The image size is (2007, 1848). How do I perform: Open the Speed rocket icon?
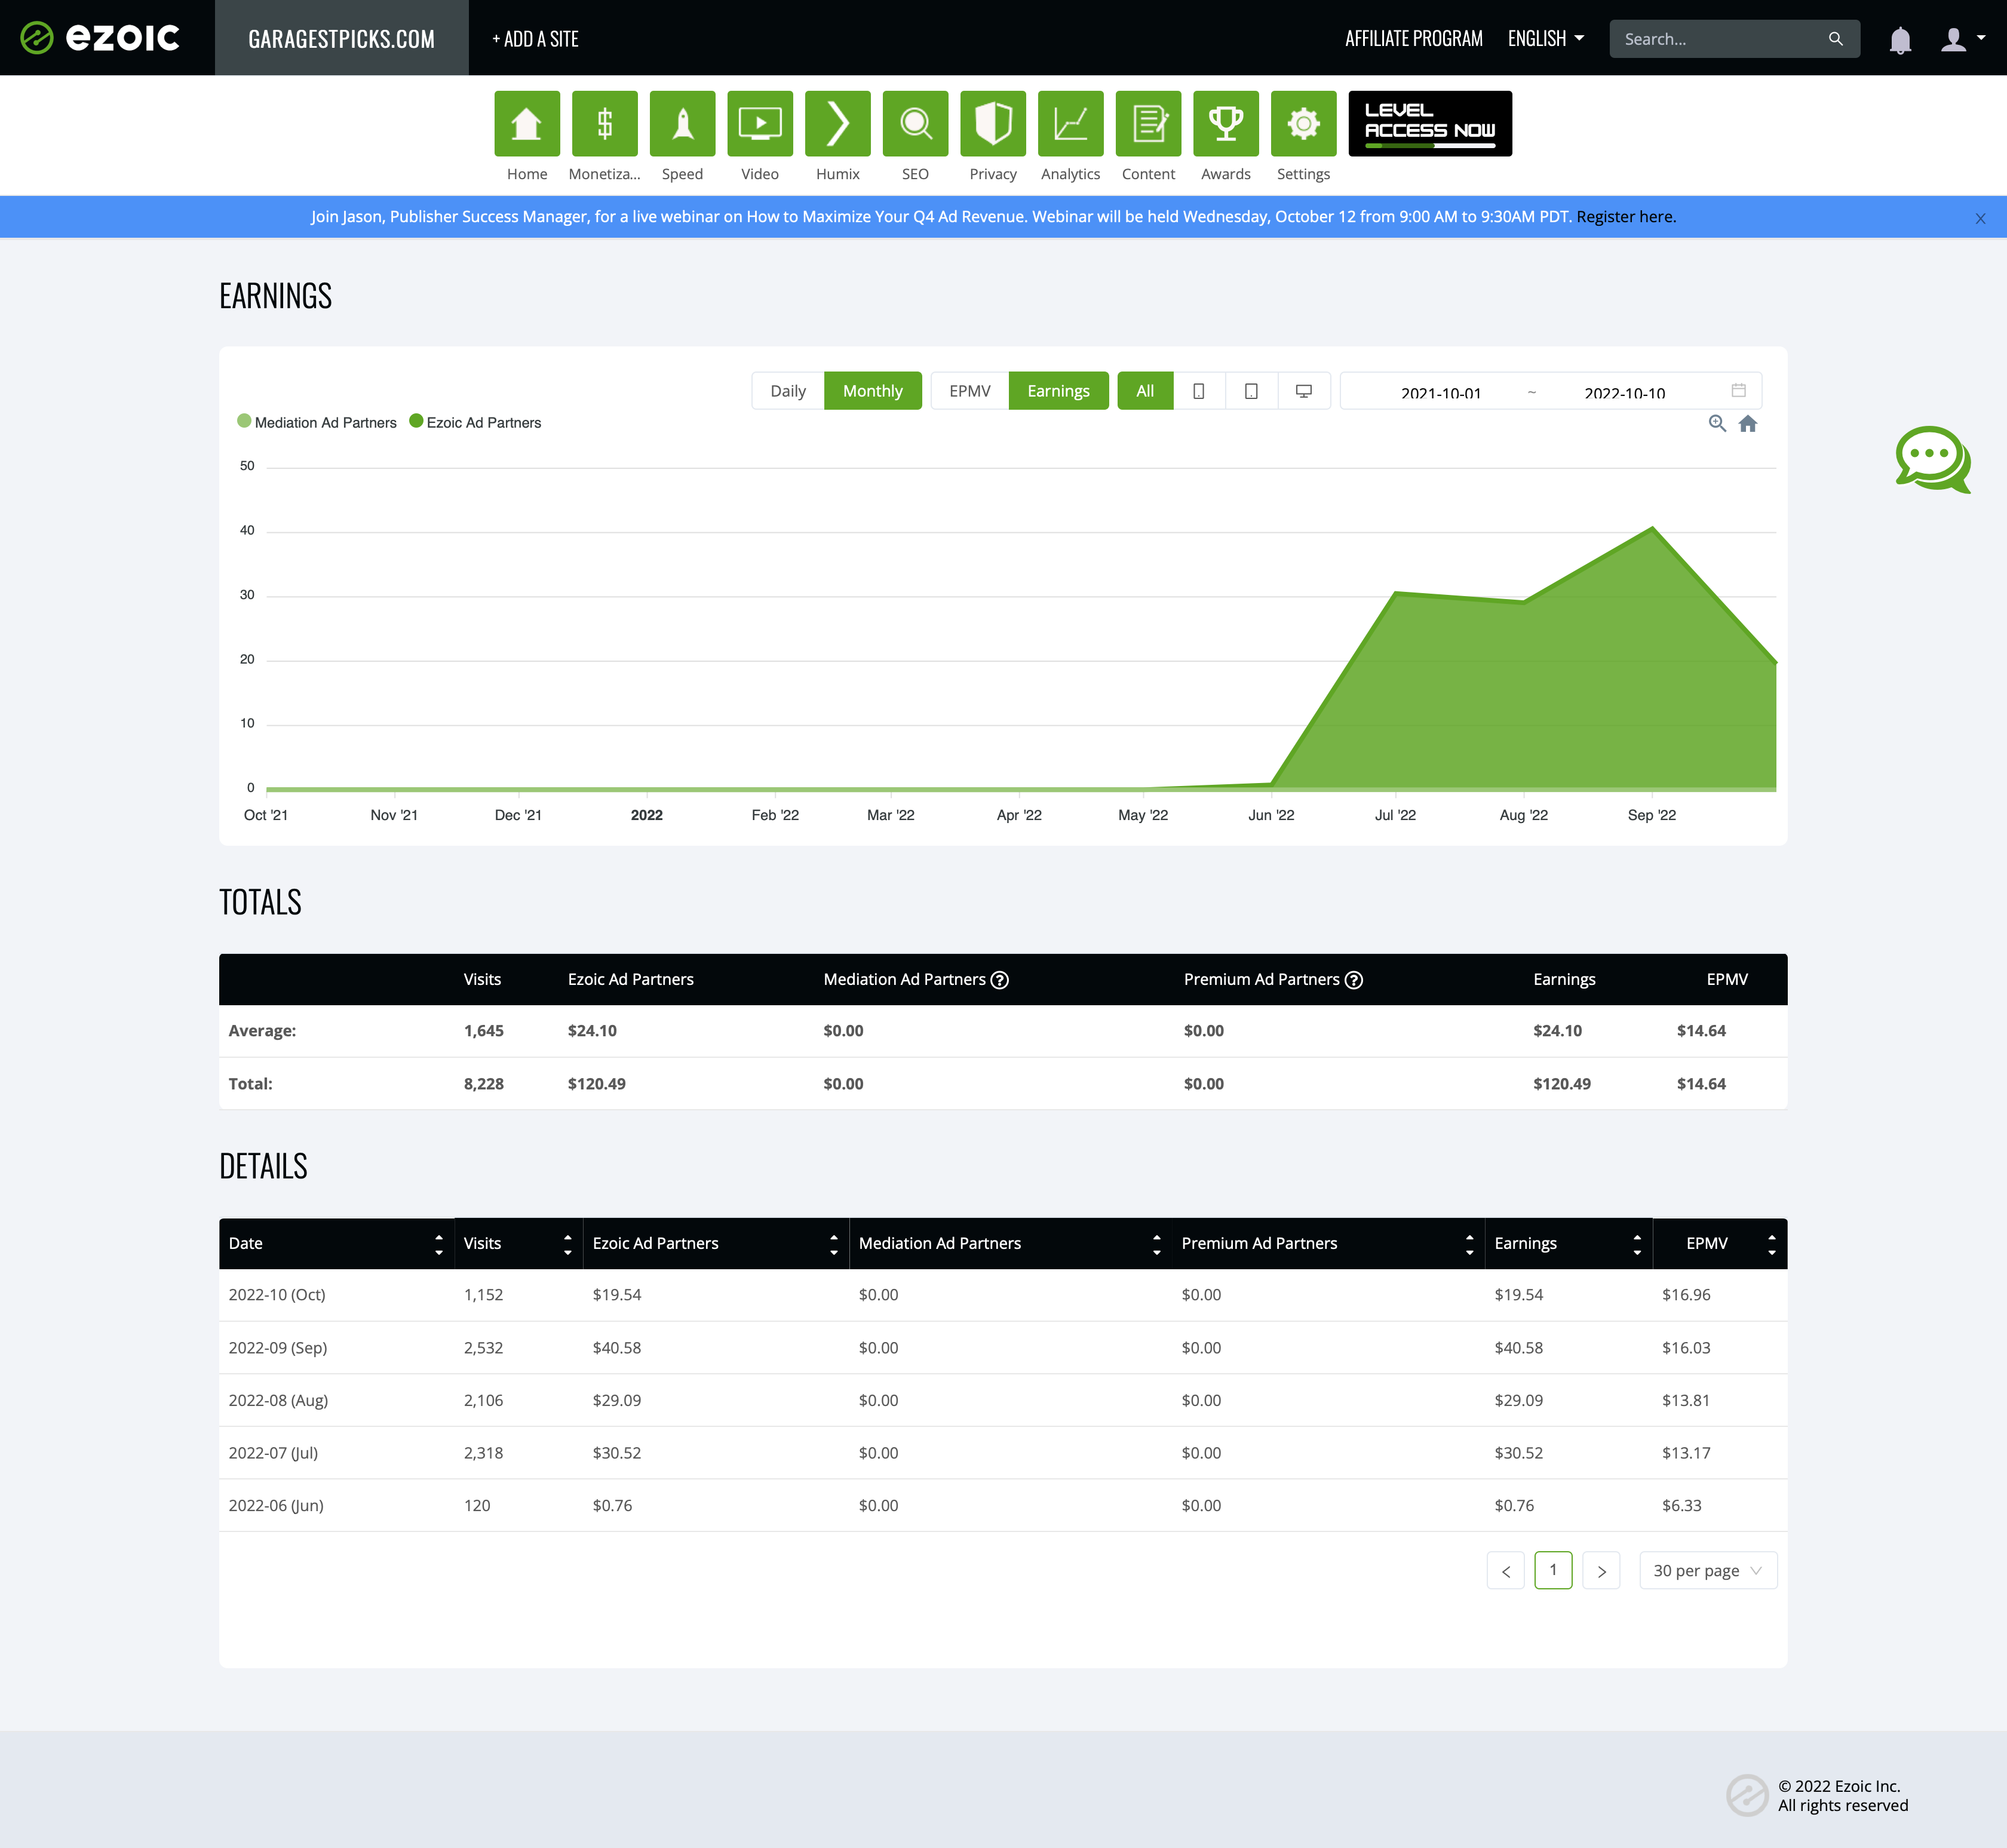click(682, 124)
